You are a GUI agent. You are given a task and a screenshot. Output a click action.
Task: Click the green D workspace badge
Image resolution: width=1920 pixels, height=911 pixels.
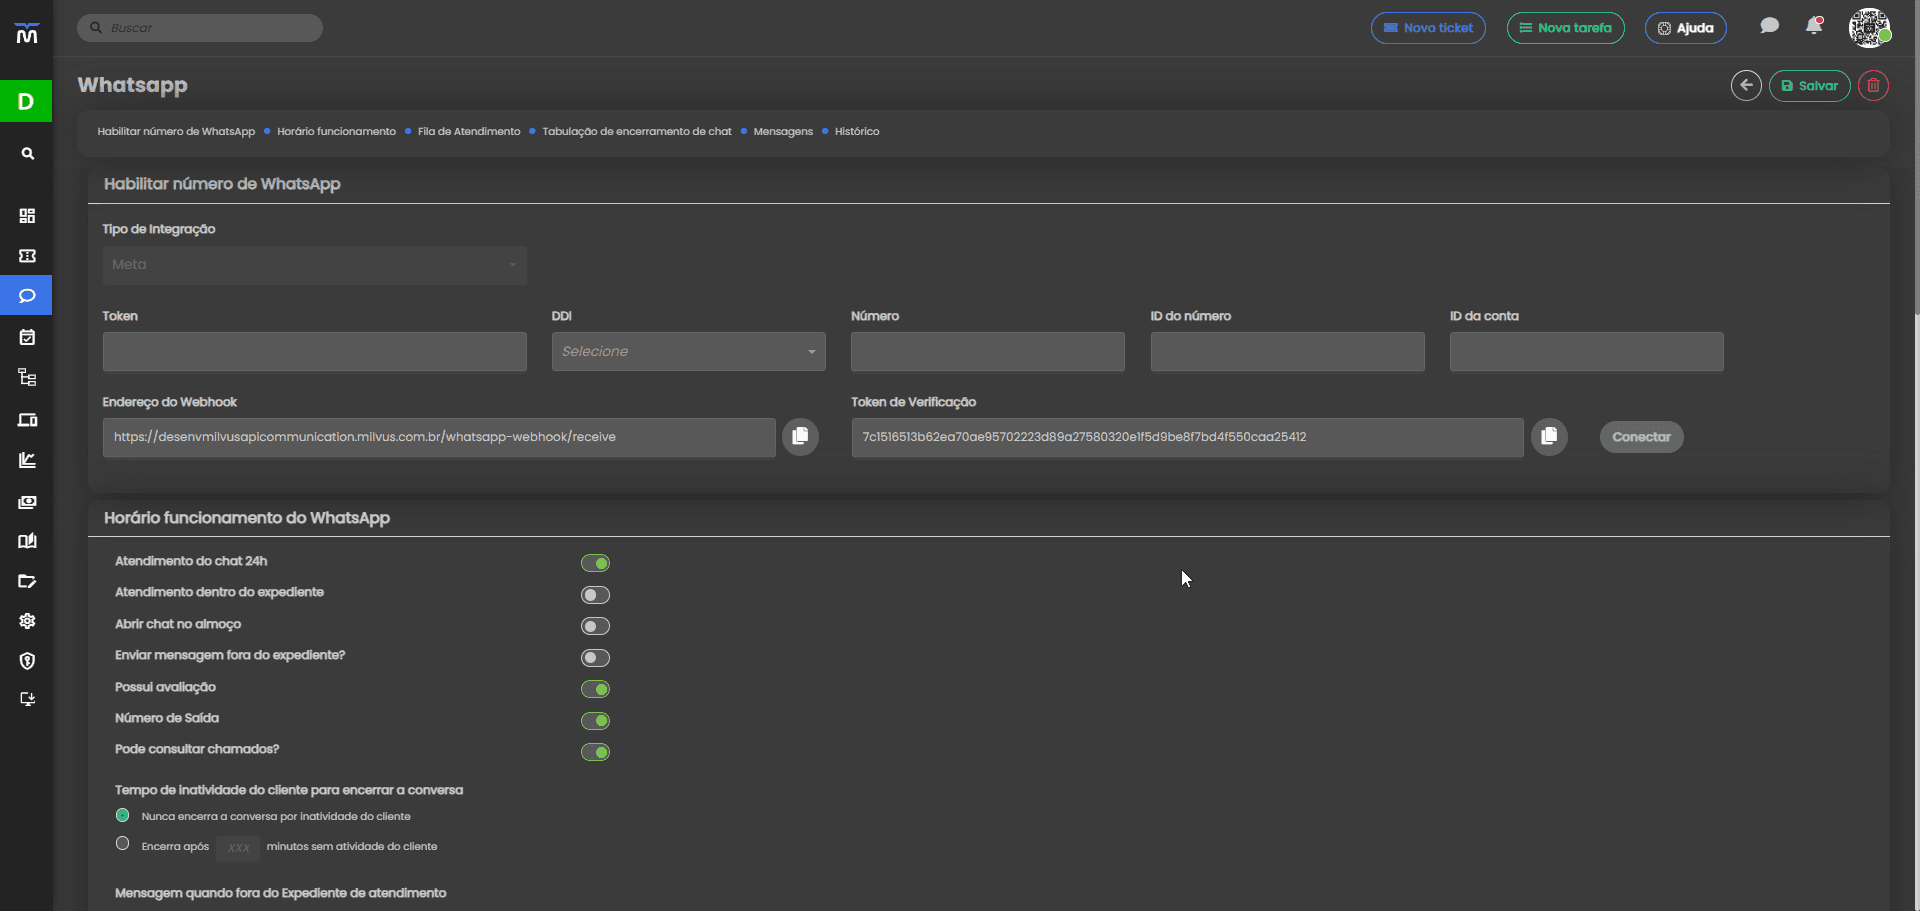pyautogui.click(x=26, y=101)
